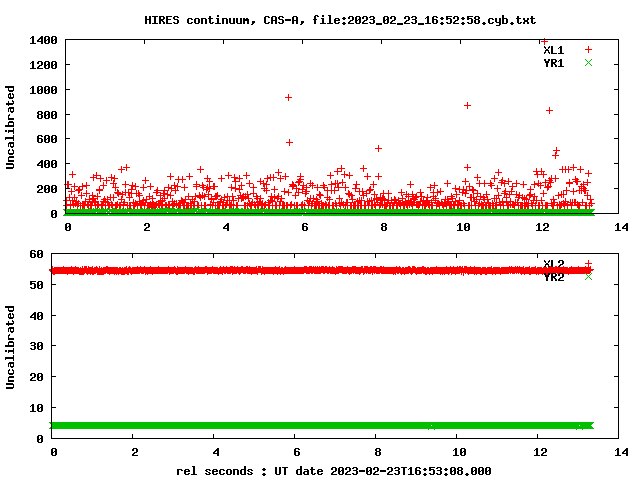Click the green cross marker beside YR1

pyautogui.click(x=588, y=62)
